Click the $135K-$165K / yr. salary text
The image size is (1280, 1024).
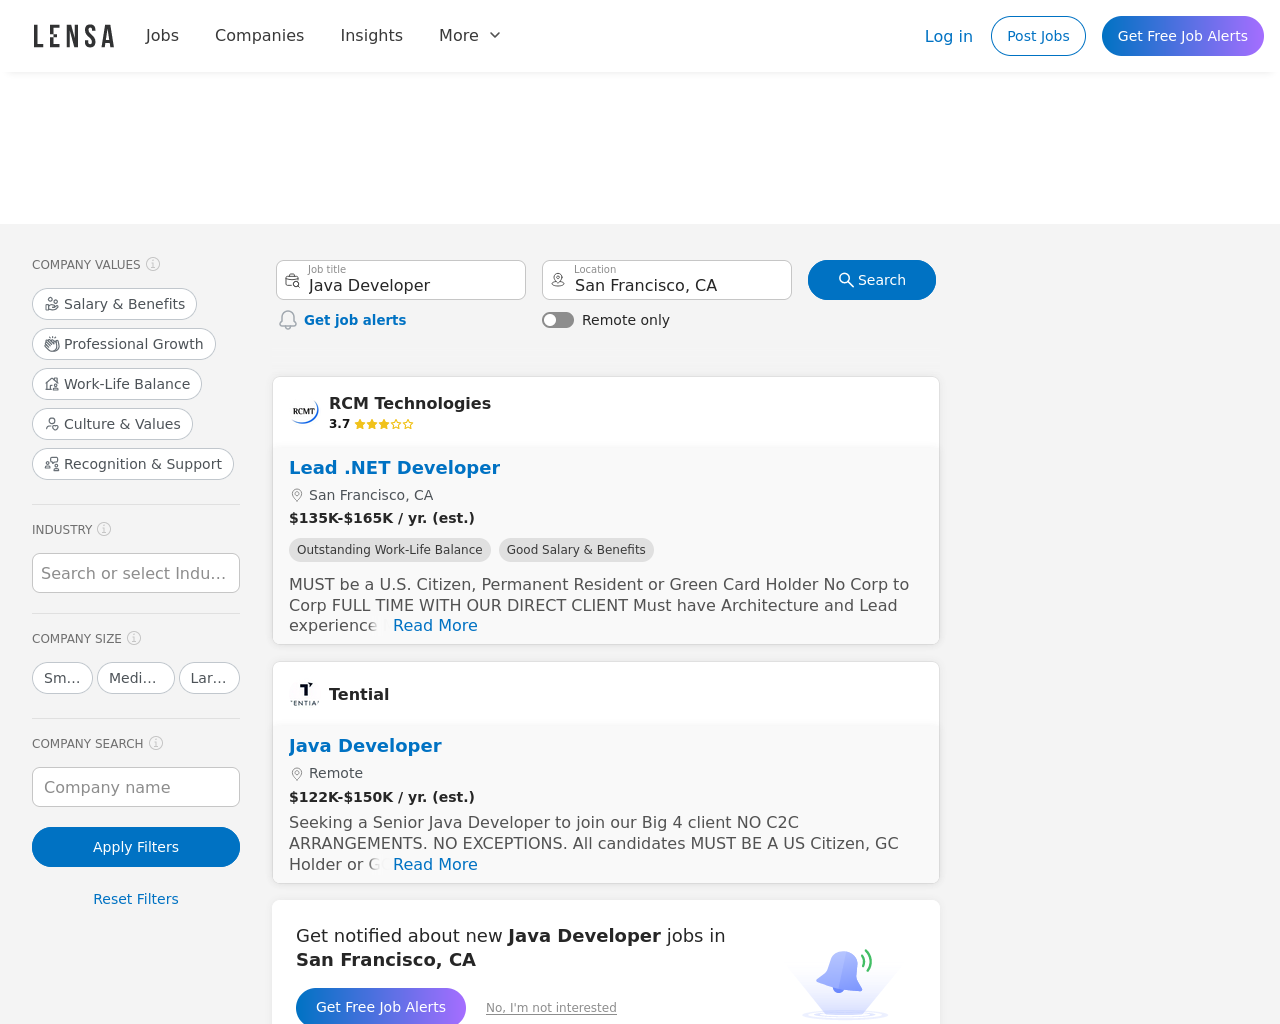[382, 518]
